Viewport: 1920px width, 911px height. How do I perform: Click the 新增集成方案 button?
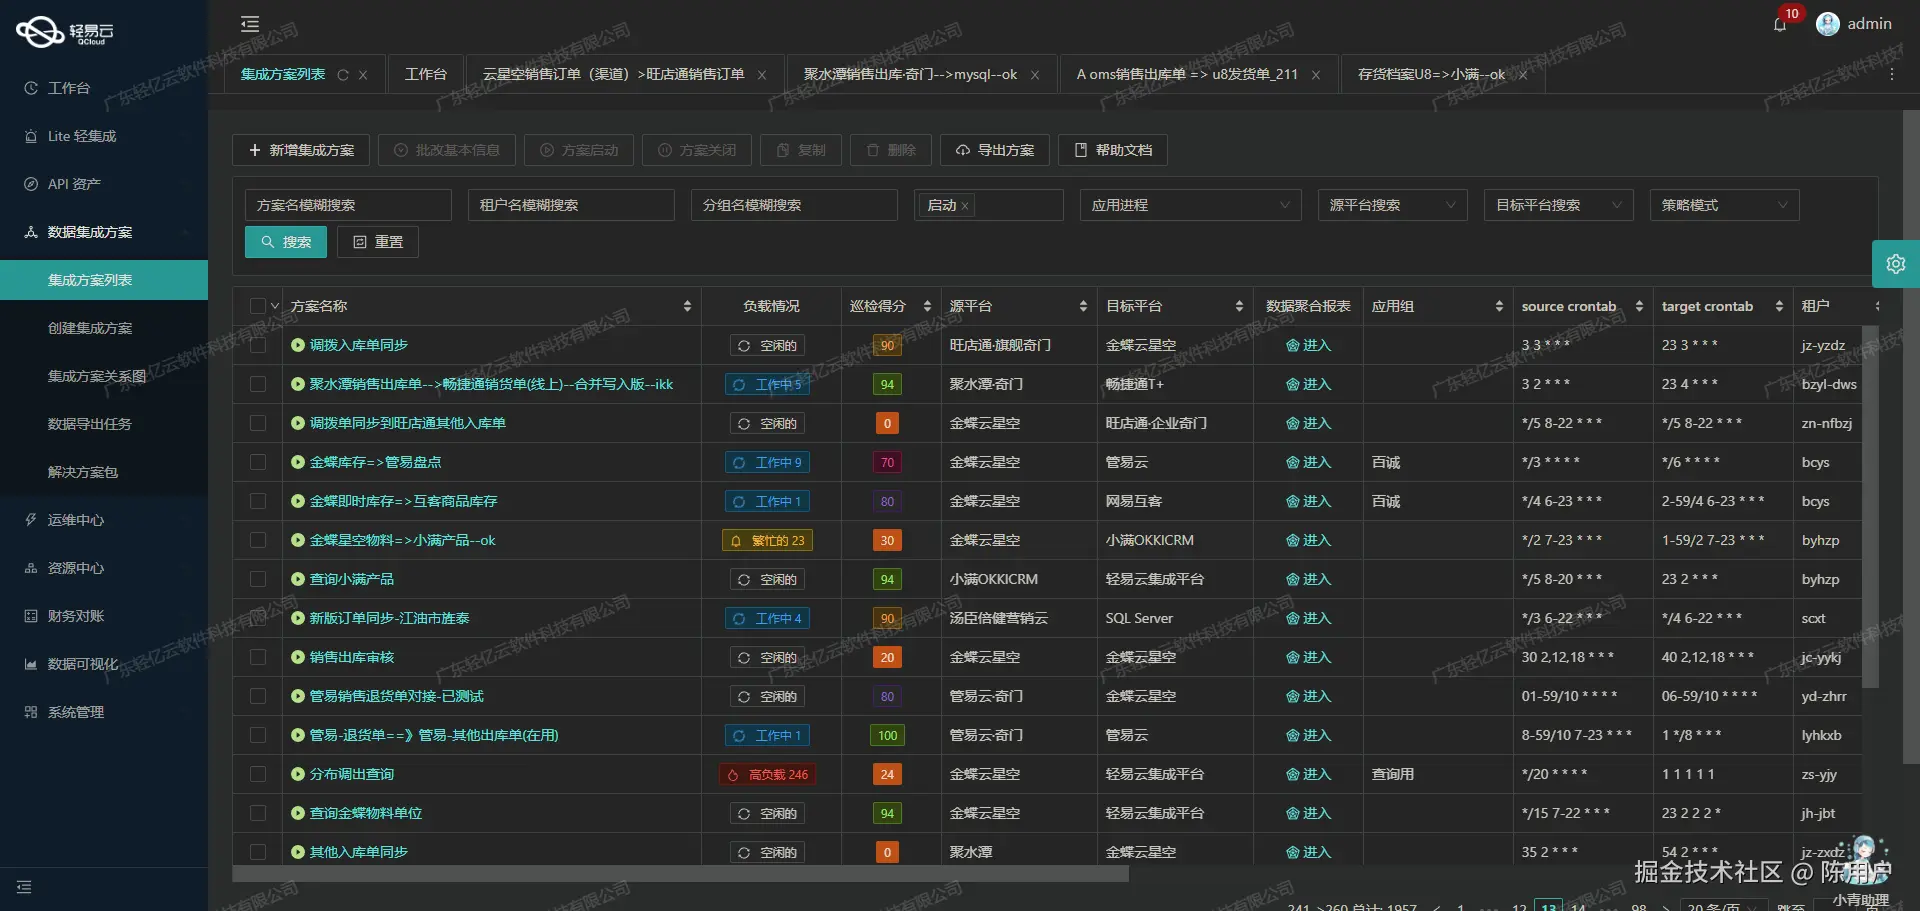click(x=299, y=149)
